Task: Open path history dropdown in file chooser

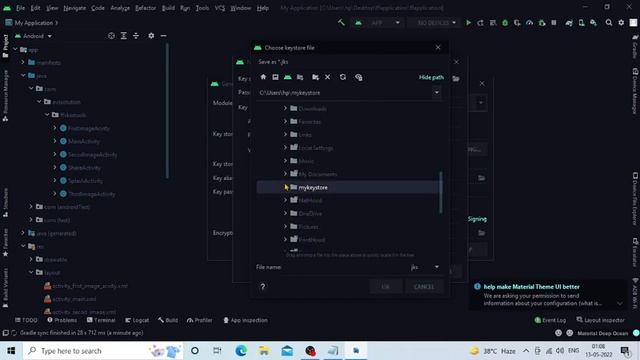Action: click(x=436, y=93)
